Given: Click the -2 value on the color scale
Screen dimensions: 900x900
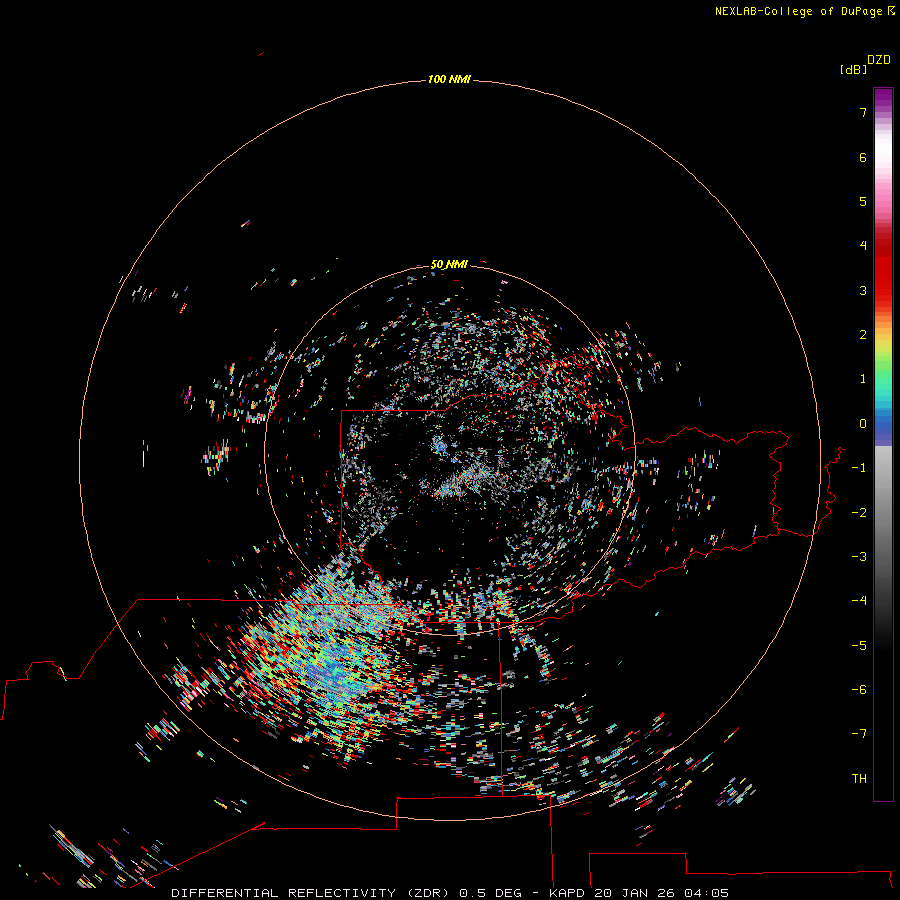Looking at the screenshot, I should click(x=859, y=513).
